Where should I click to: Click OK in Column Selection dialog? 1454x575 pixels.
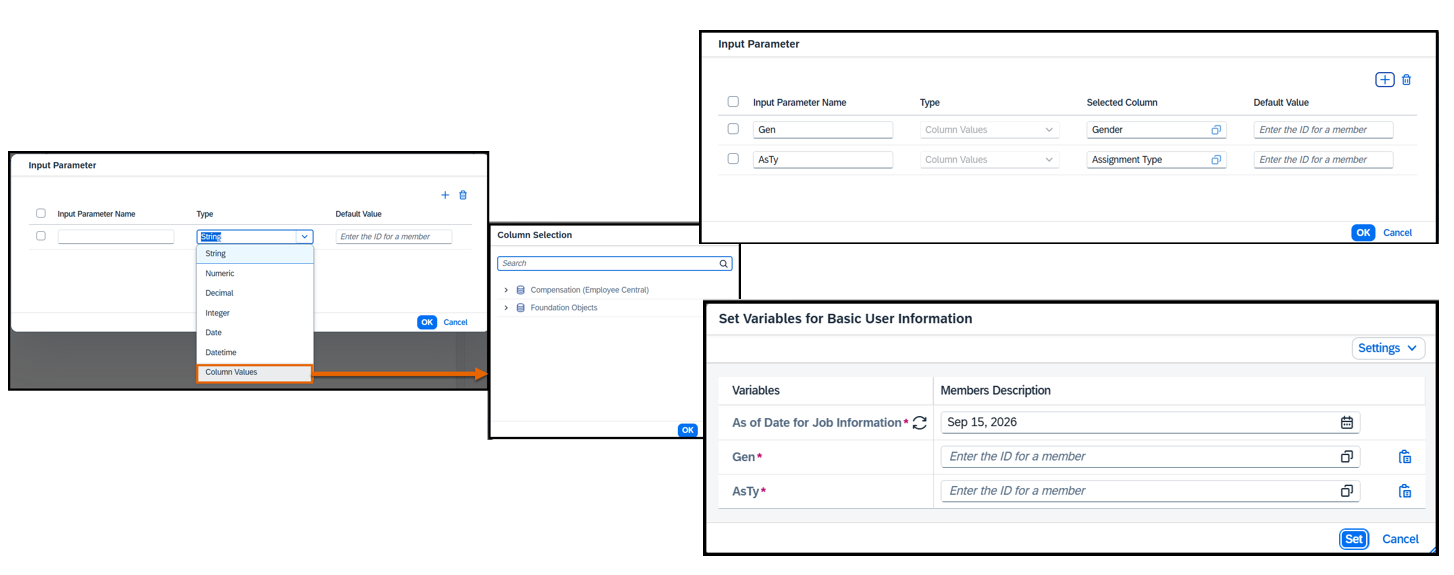click(x=687, y=430)
